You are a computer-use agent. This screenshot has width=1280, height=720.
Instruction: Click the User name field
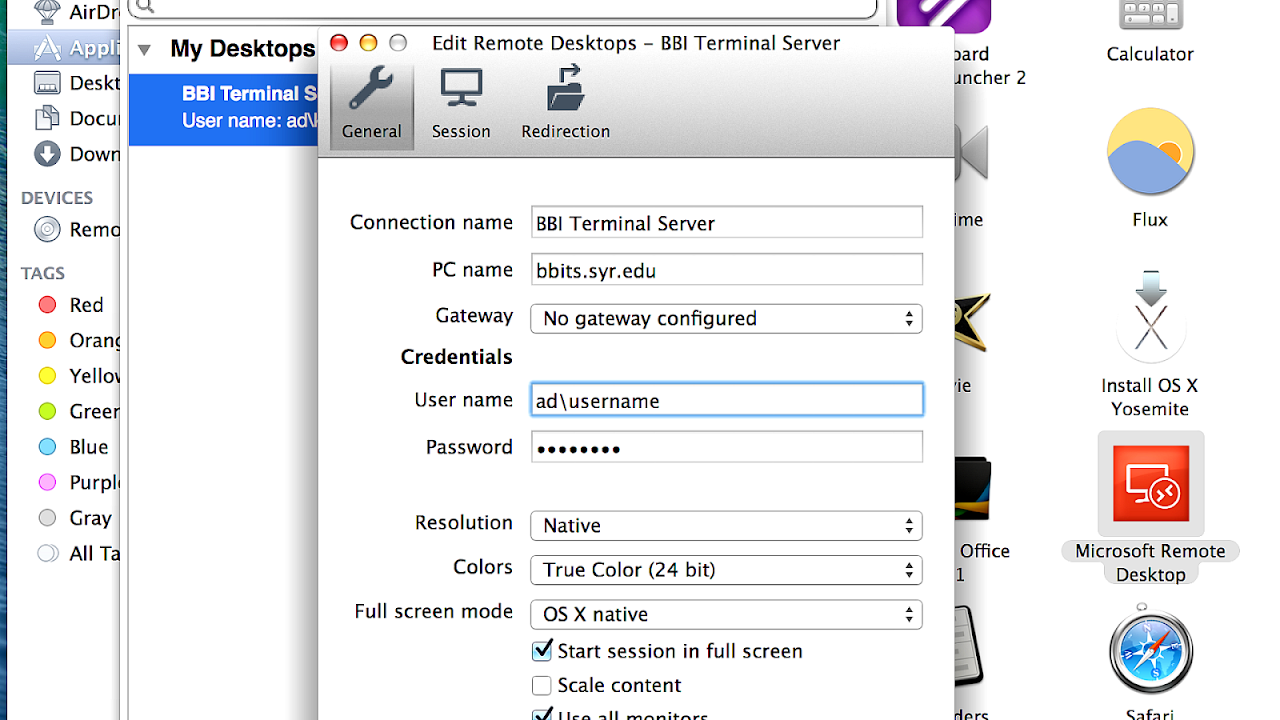727,400
